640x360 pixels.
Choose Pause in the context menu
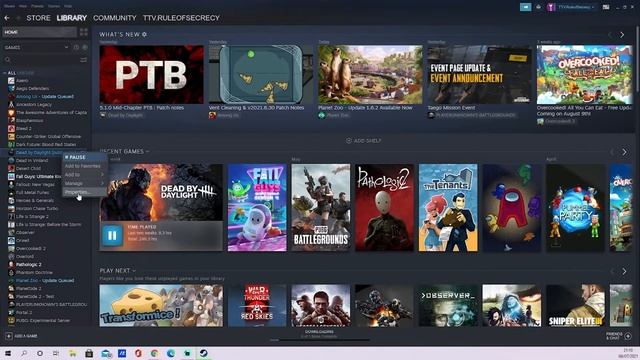coord(84,157)
